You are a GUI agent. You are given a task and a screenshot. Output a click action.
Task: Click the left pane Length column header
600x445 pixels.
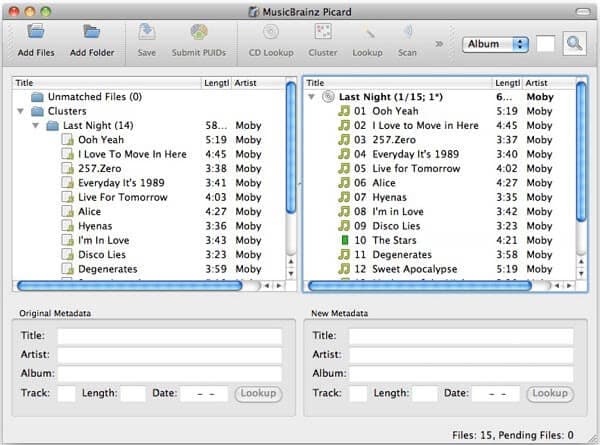pyautogui.click(x=216, y=83)
